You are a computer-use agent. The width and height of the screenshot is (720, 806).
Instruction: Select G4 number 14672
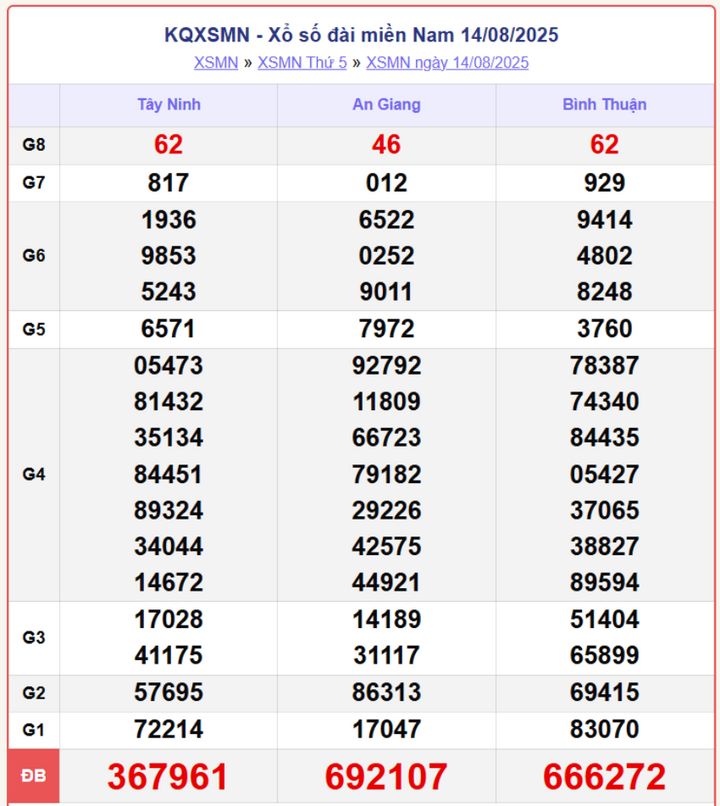[x=169, y=583]
